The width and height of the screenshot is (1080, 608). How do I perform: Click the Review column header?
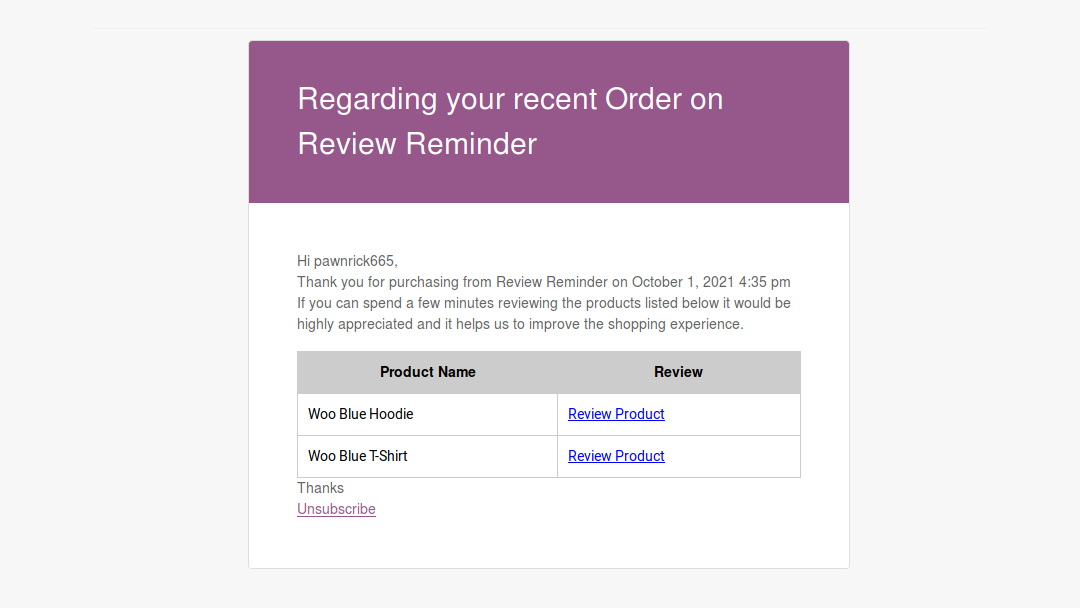678,372
